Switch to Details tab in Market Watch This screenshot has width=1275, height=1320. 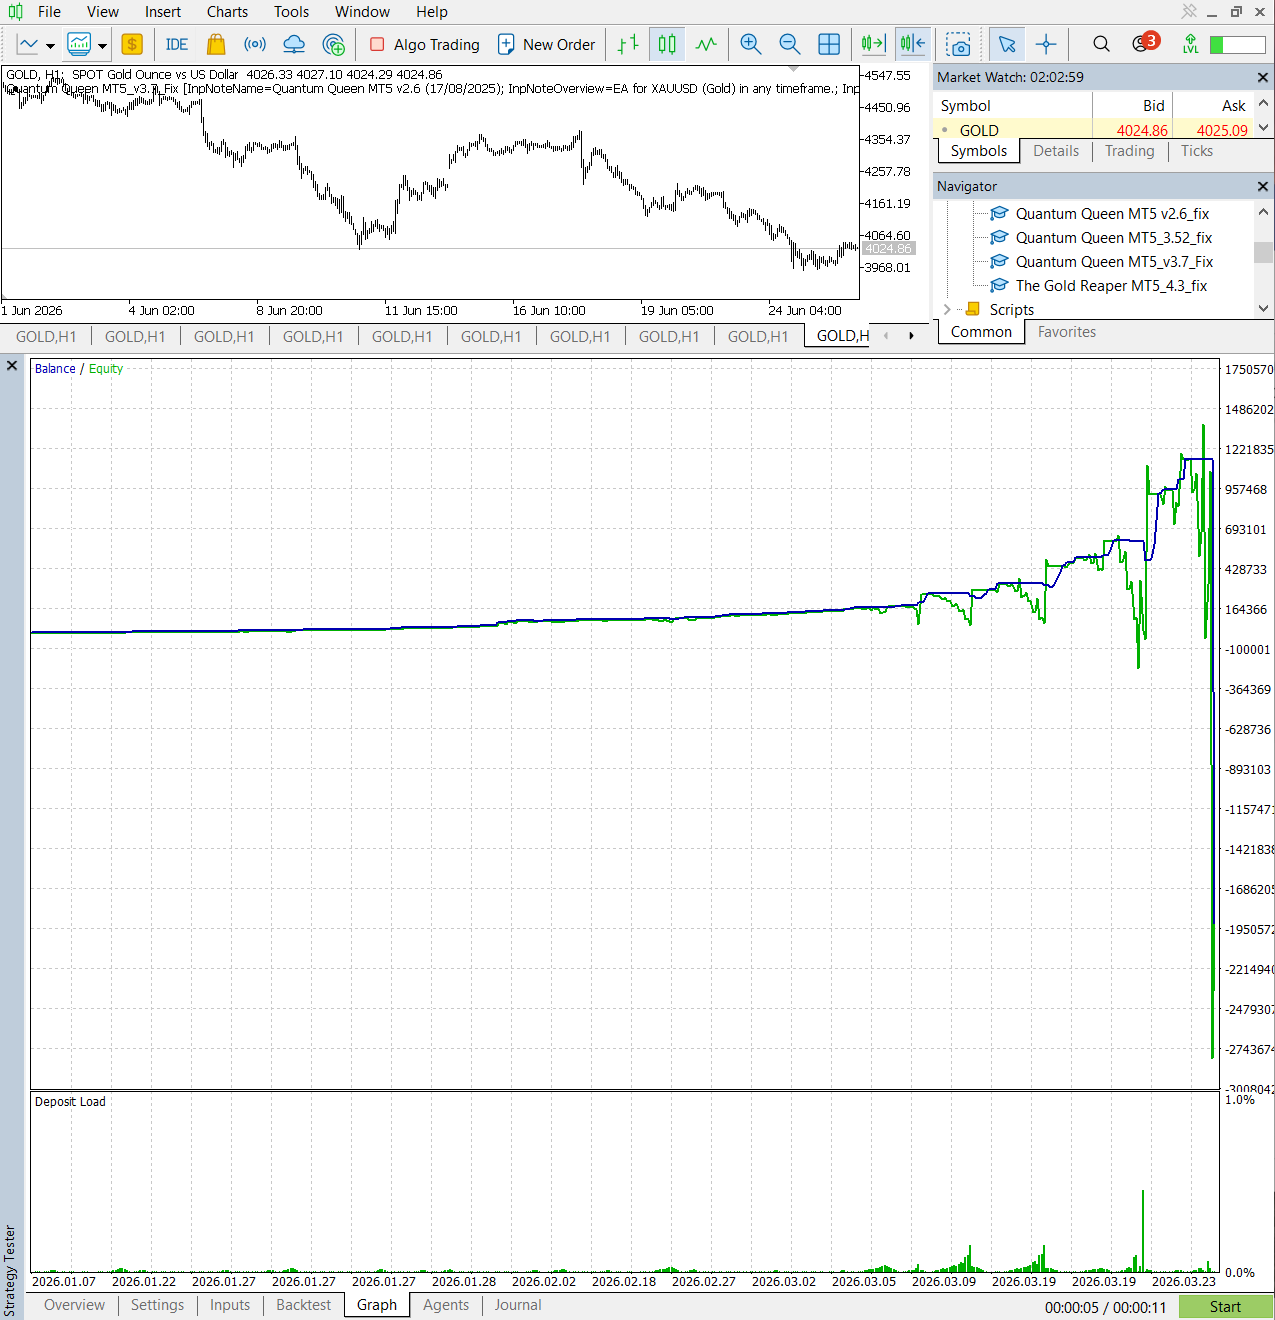click(1056, 151)
